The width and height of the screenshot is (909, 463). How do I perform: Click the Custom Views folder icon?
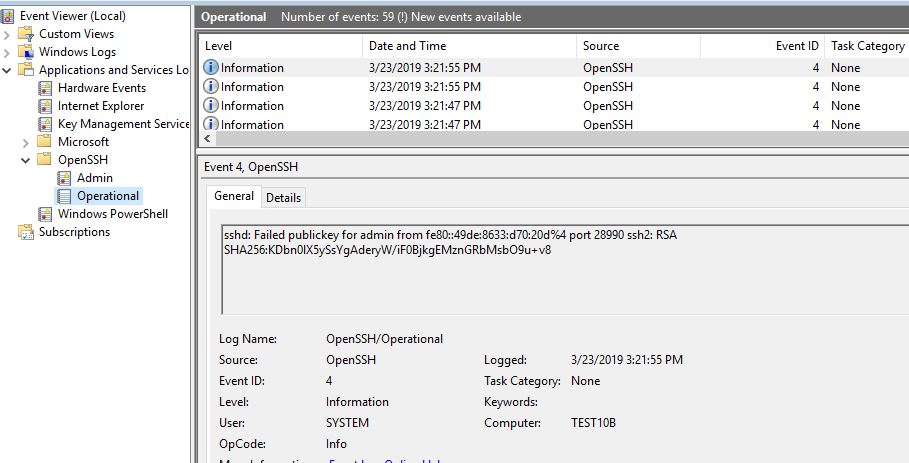point(26,34)
